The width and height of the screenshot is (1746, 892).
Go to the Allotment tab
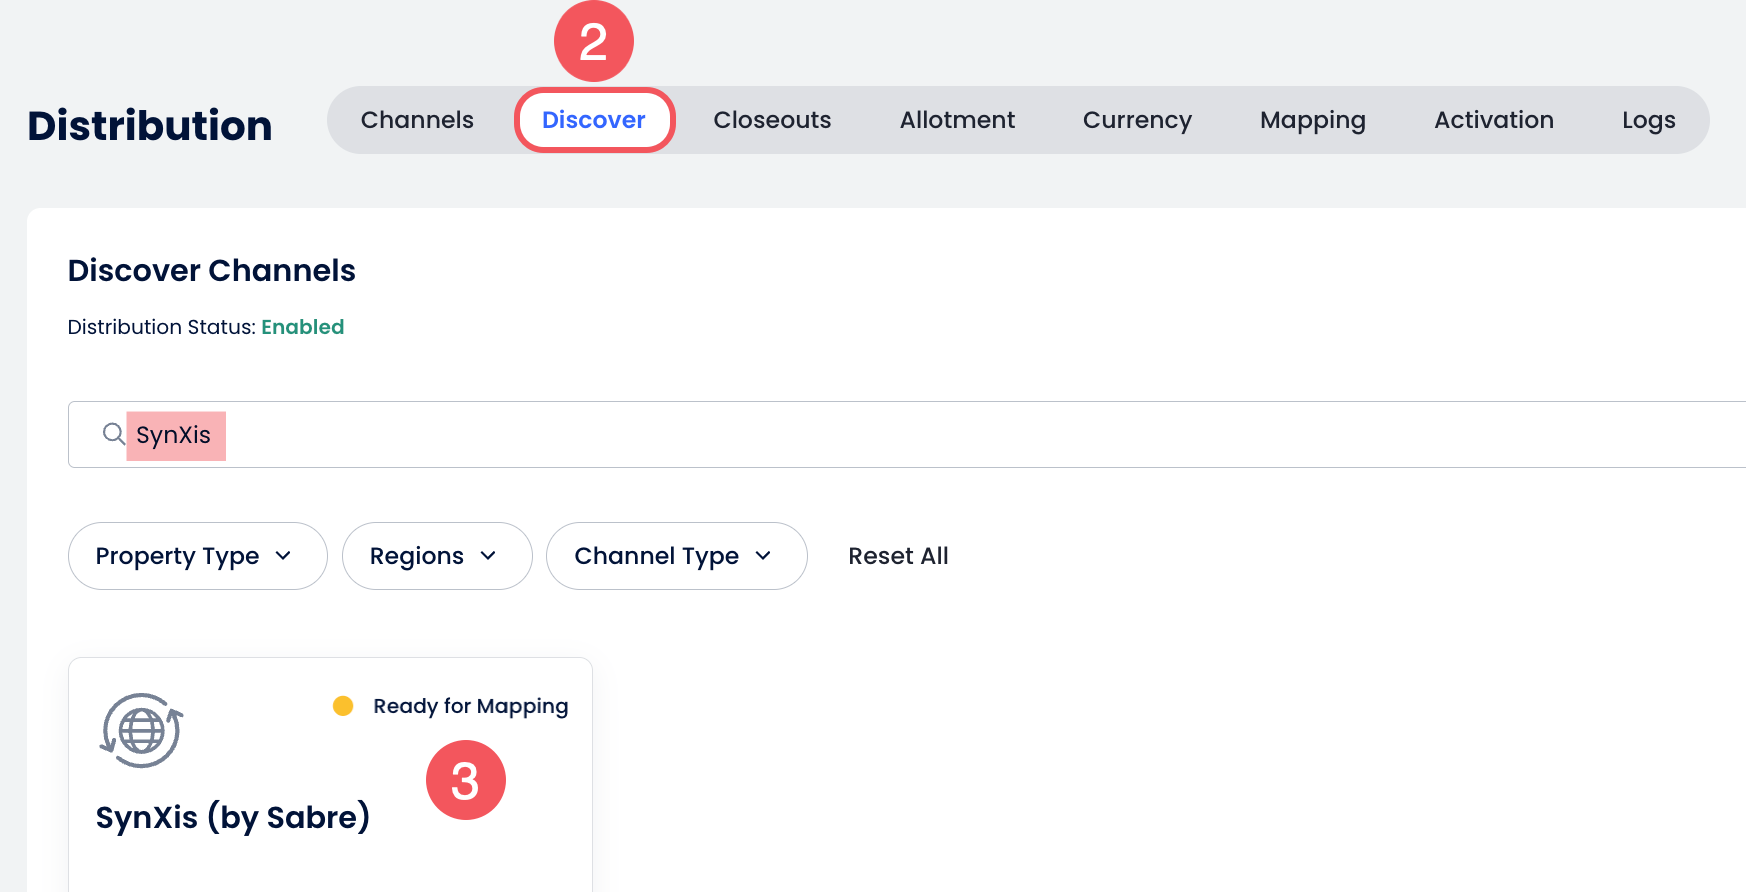pos(957,120)
